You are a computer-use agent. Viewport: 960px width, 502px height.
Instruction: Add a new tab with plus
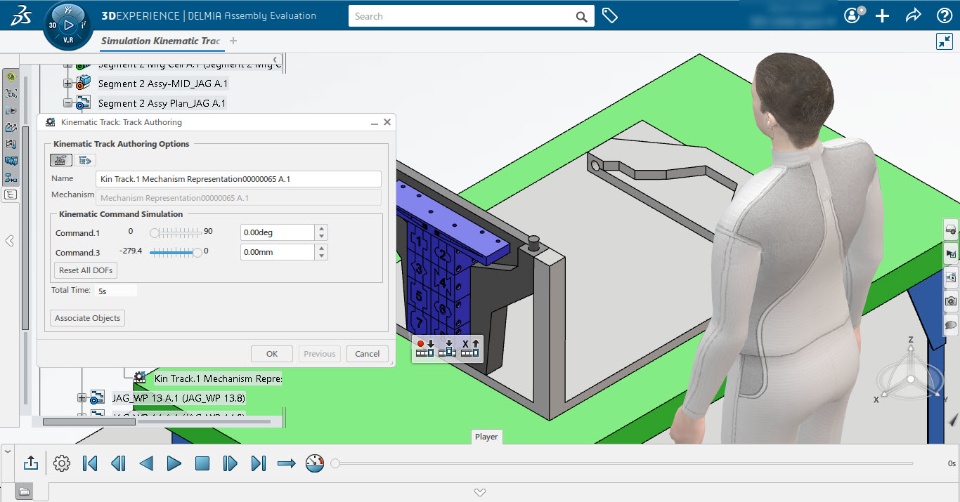233,41
